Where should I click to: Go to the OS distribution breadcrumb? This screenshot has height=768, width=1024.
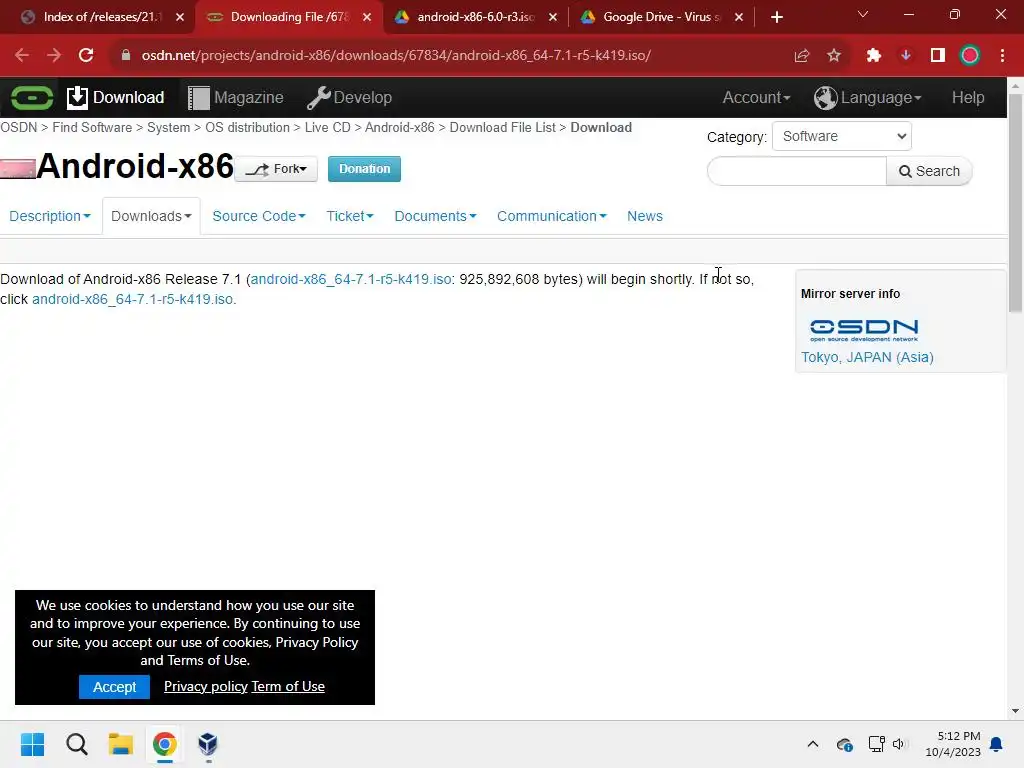[248, 127]
